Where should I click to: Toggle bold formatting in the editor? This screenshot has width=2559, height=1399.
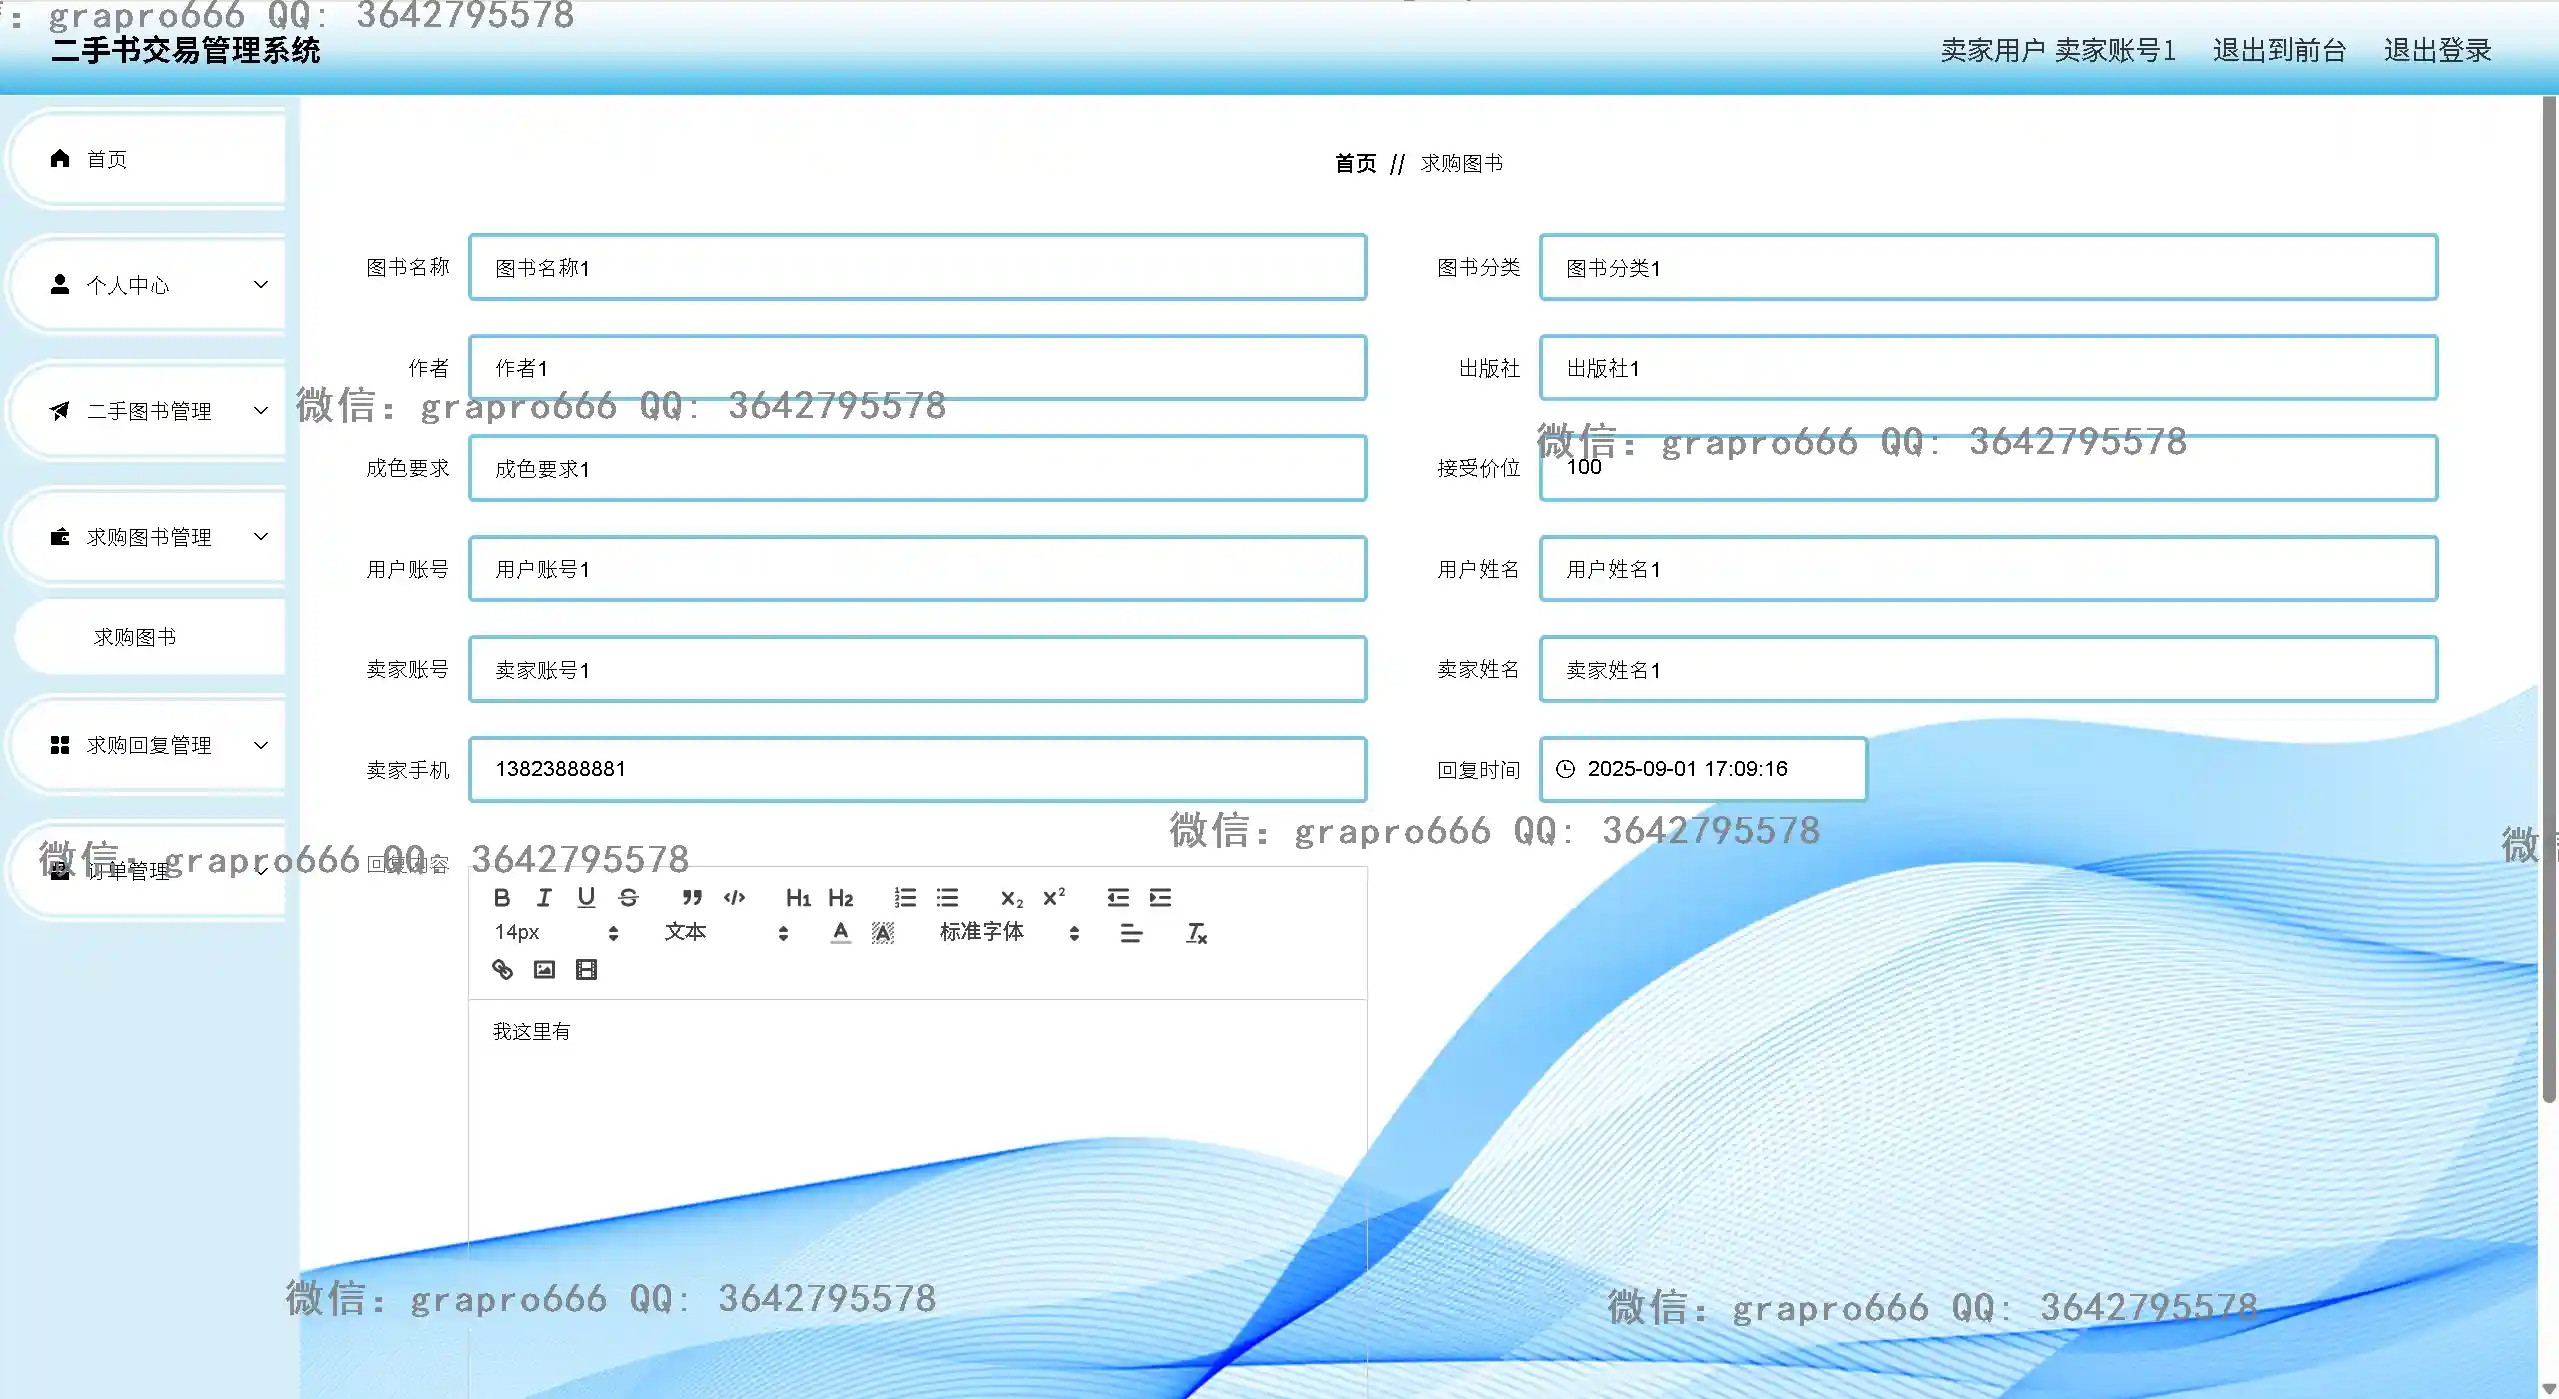[502, 897]
